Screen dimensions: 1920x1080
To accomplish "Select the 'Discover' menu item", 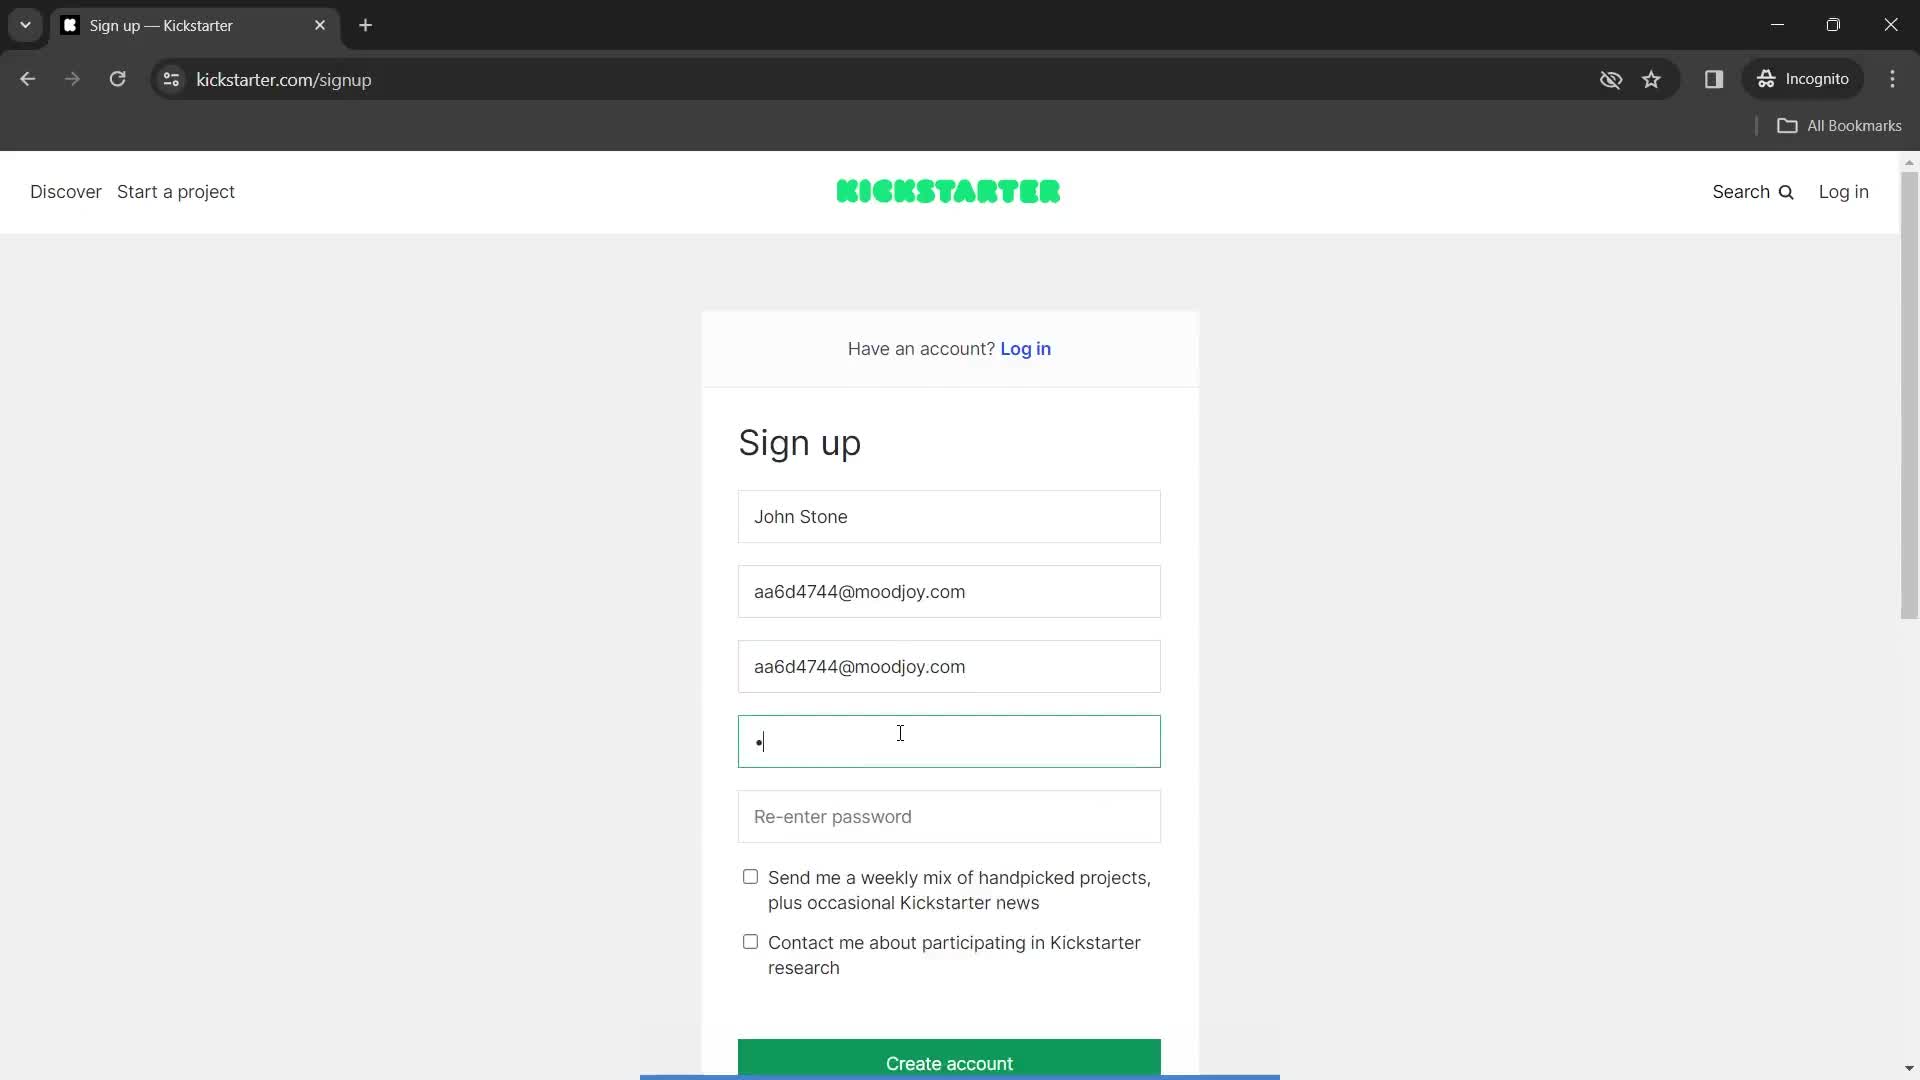I will (66, 191).
